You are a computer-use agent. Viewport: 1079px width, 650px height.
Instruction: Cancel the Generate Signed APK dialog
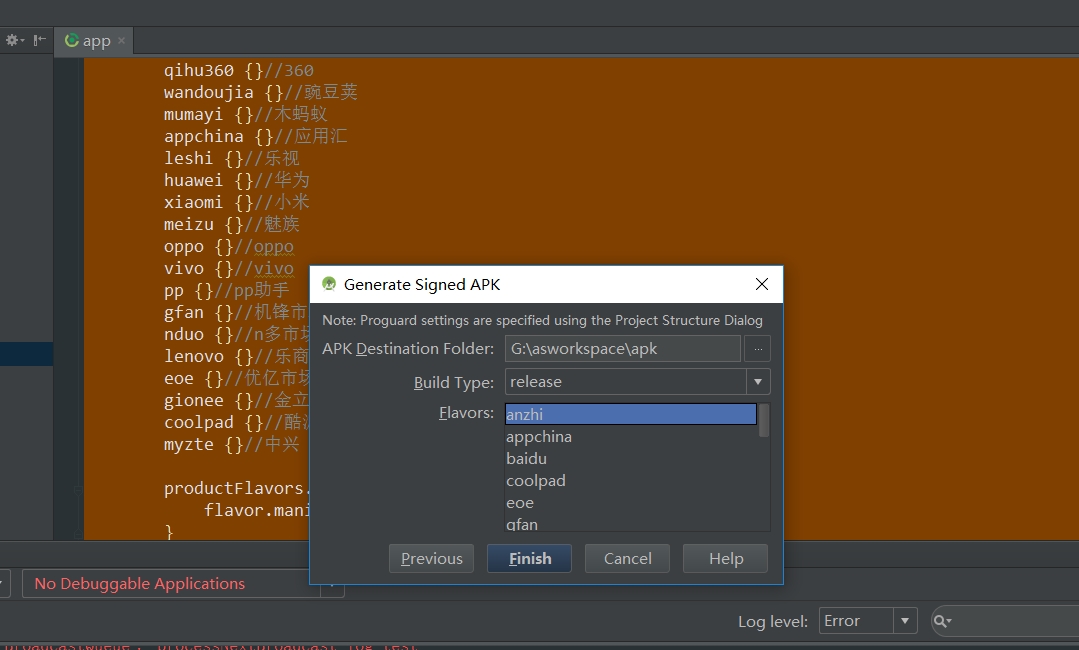(628, 559)
